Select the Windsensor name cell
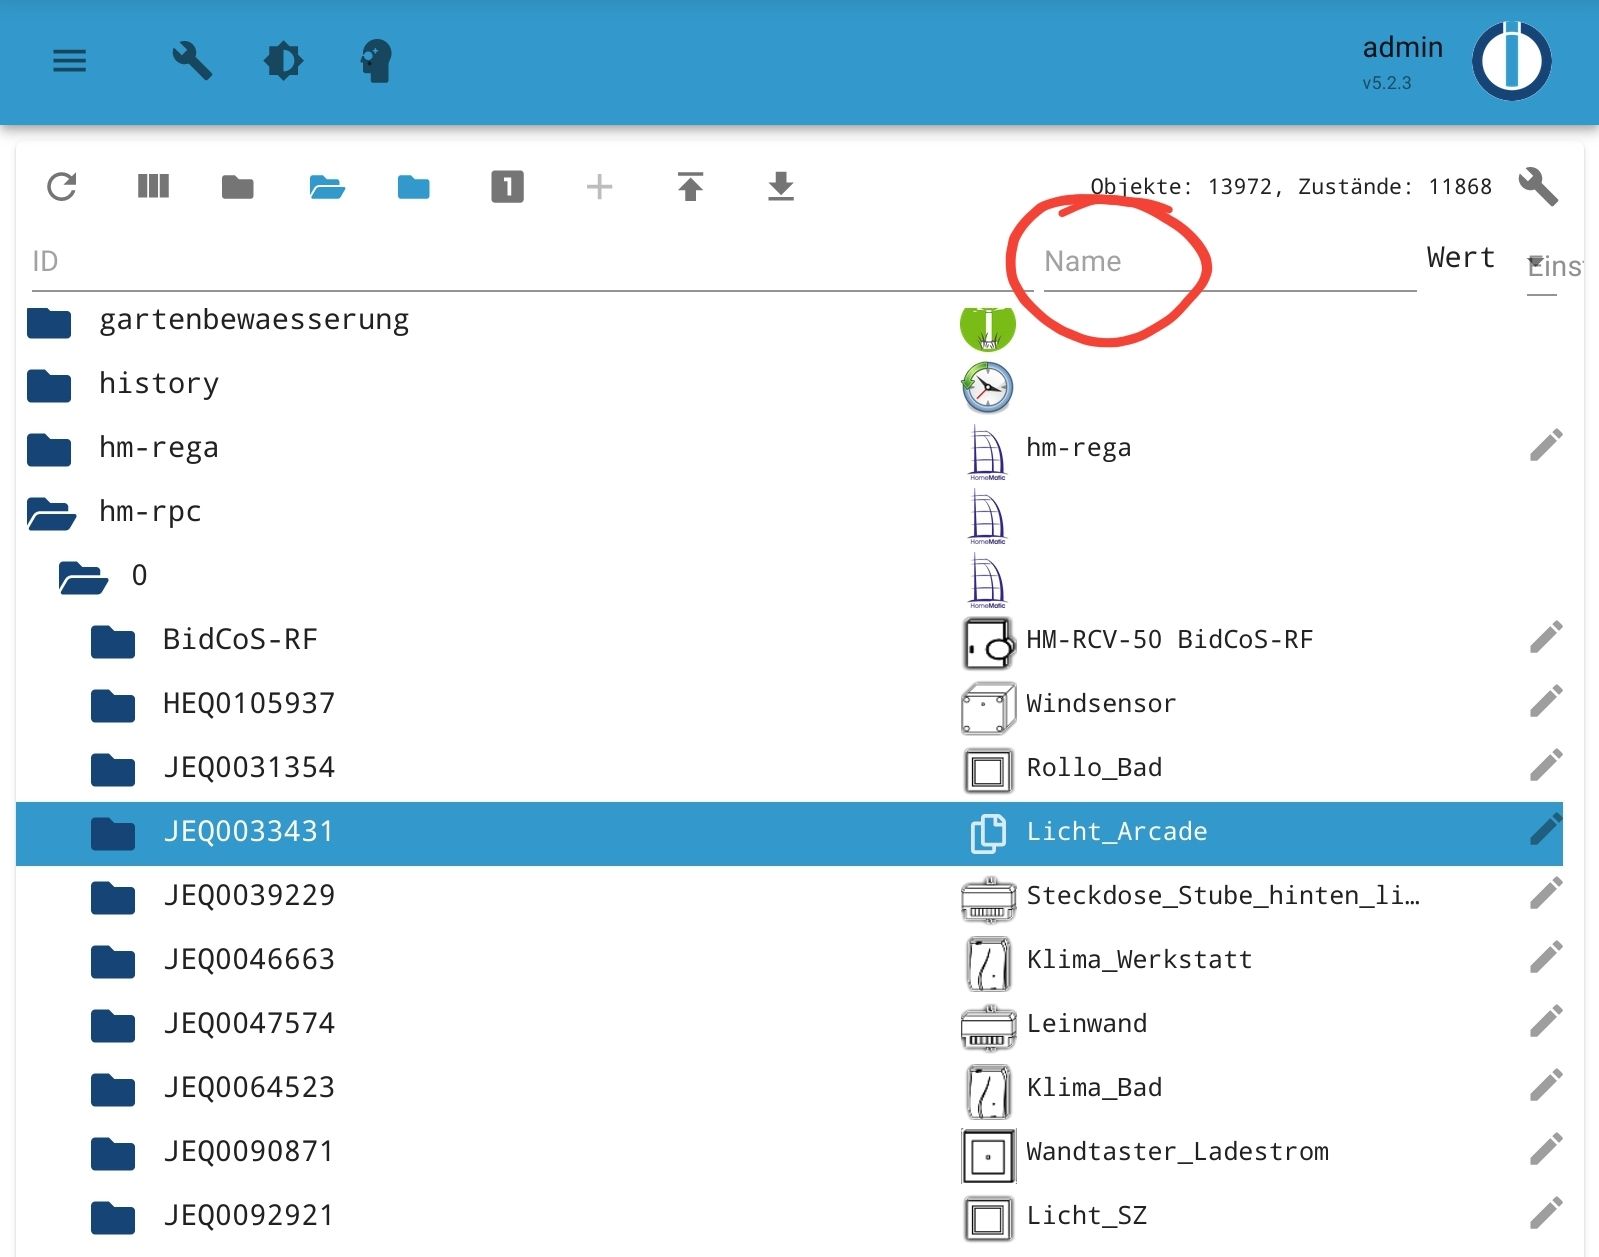Screen dimensions: 1599x1257 point(1101,703)
